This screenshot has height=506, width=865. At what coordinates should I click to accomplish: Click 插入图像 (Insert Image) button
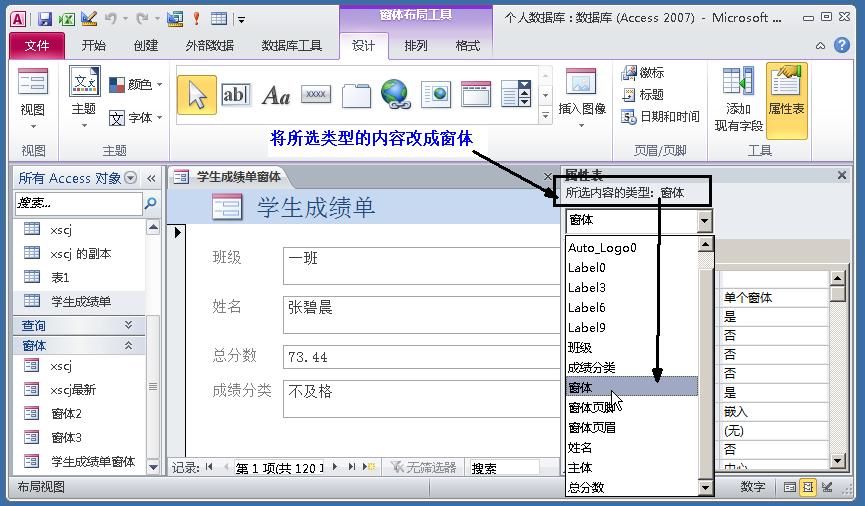click(x=581, y=98)
